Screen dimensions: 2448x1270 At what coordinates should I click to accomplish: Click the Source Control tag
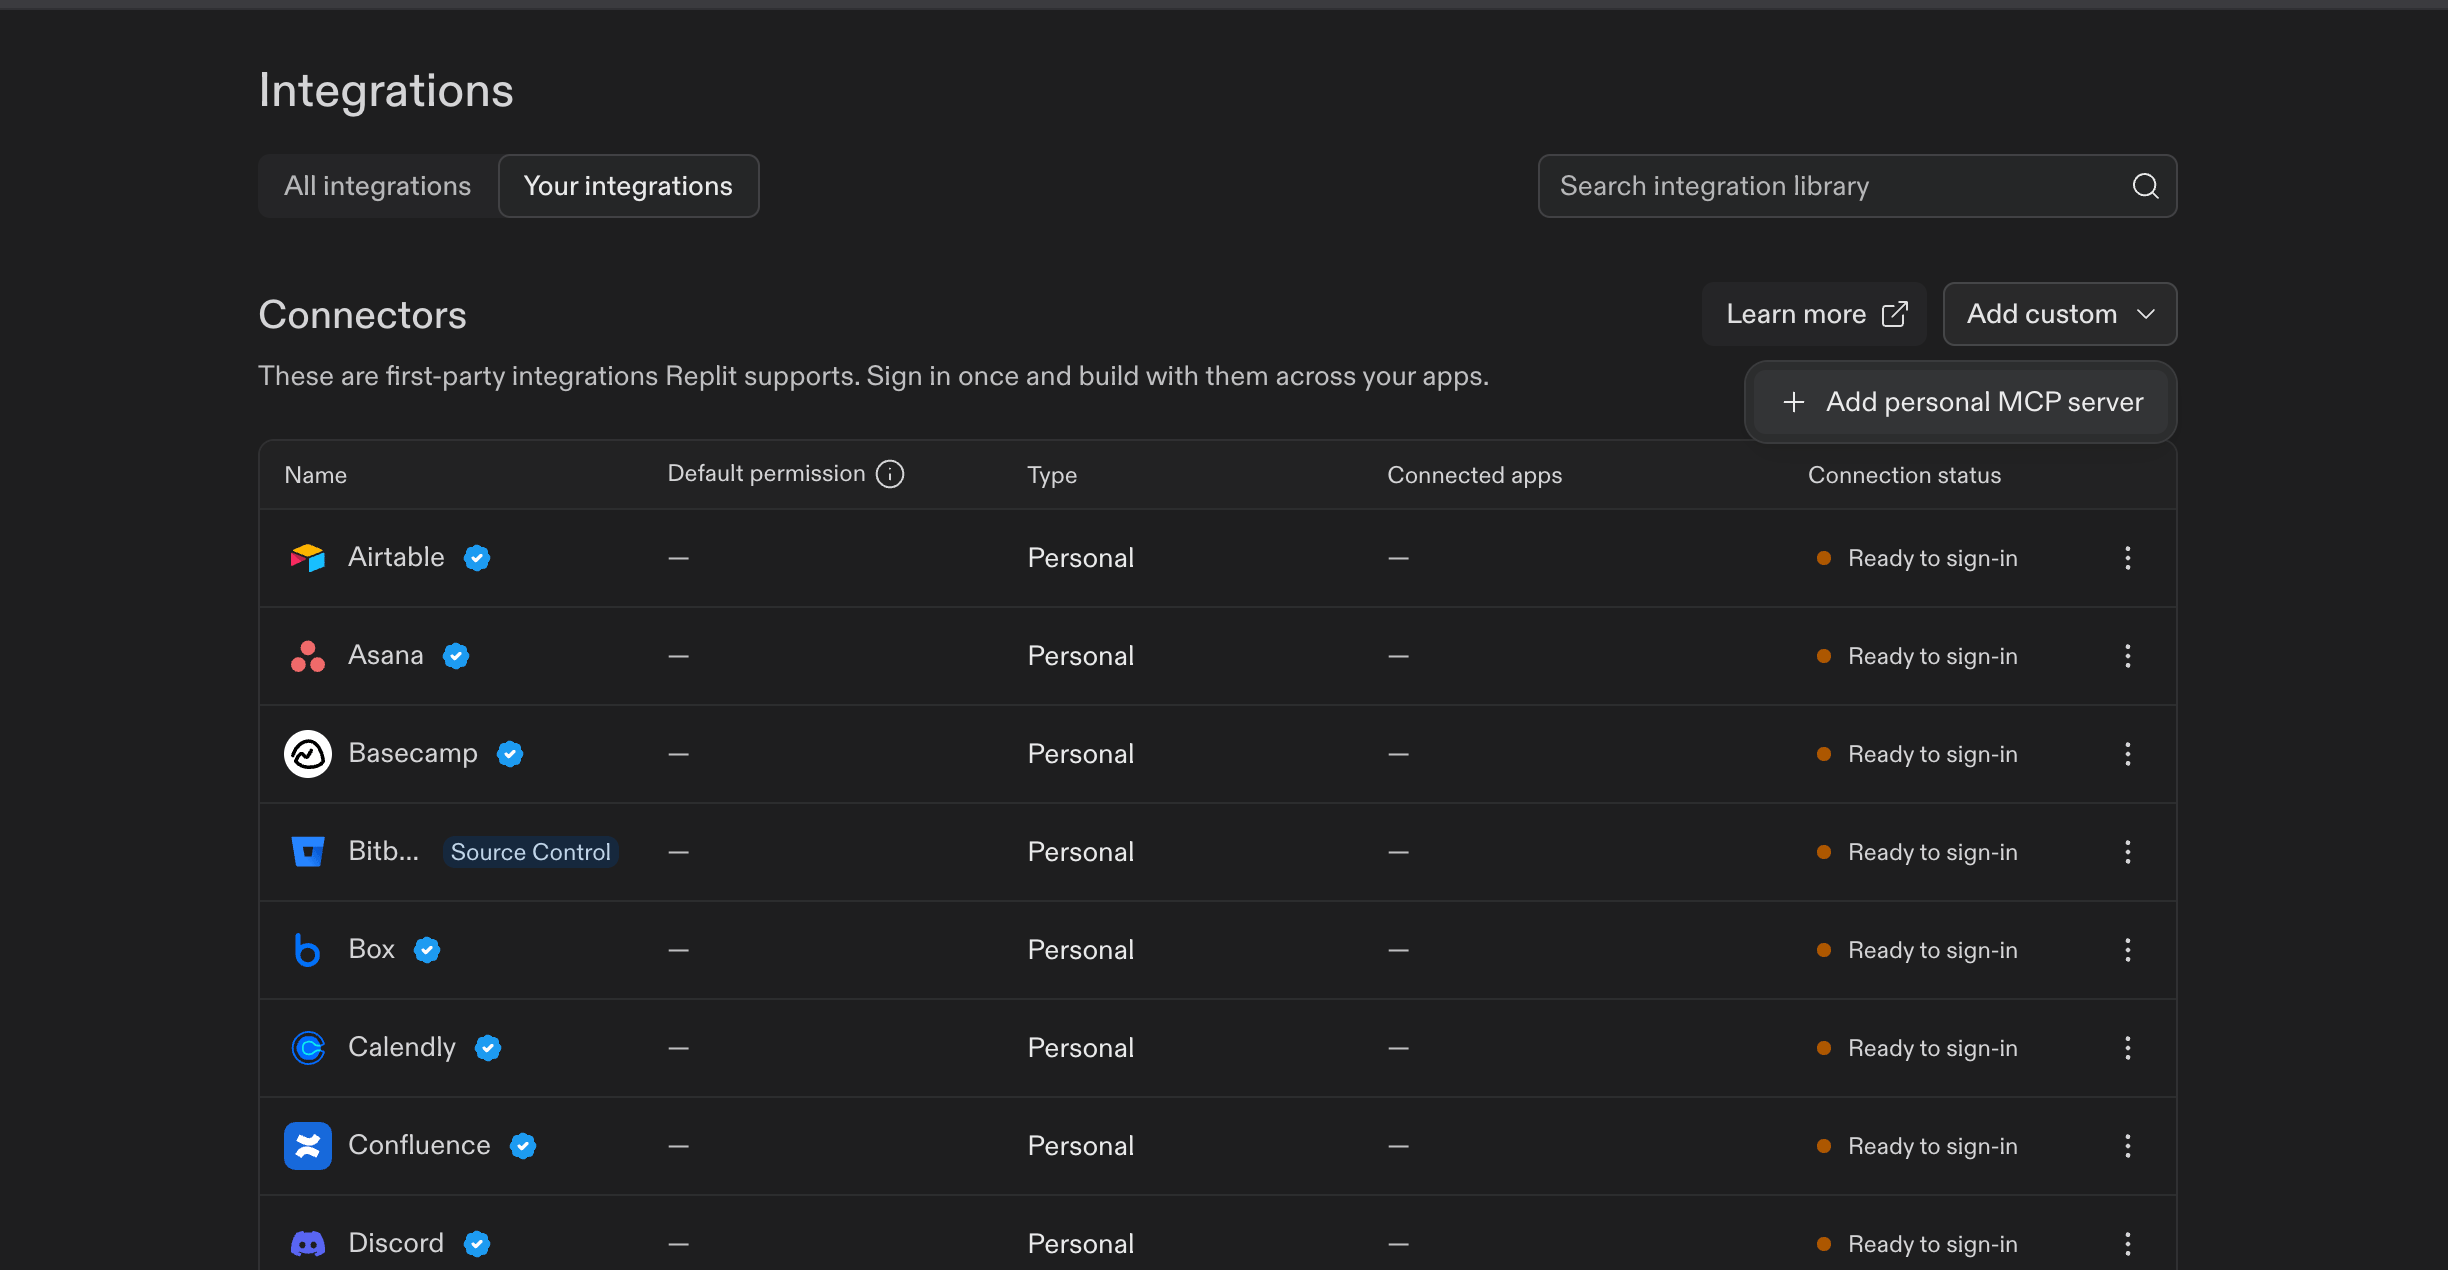[x=530, y=852]
